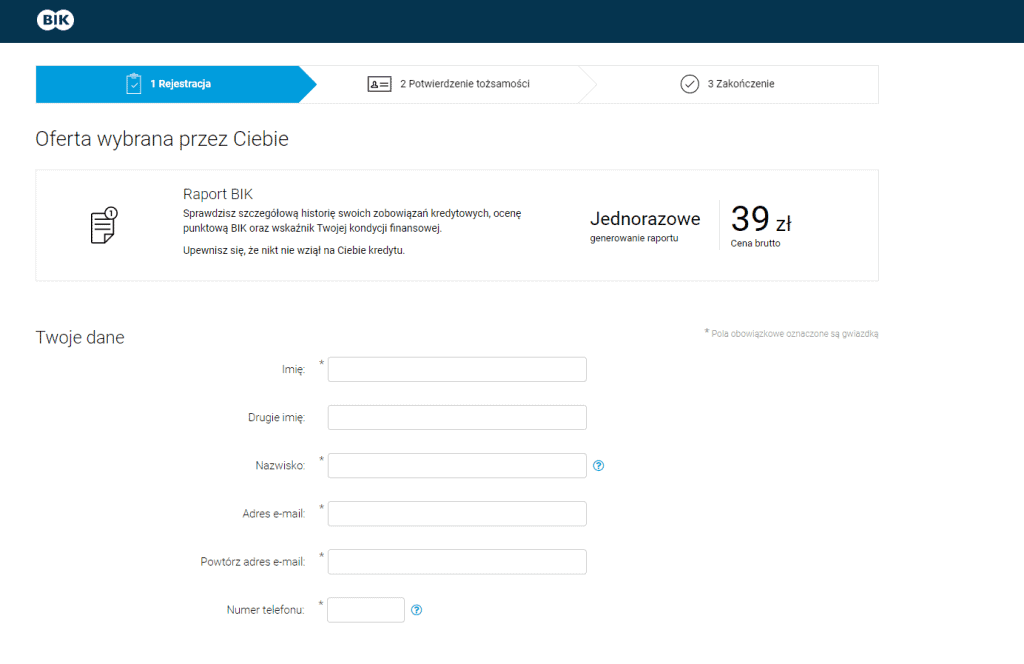The height and width of the screenshot is (664, 1024).
Task: Click the required fields note with asterisk
Action: coord(791,333)
